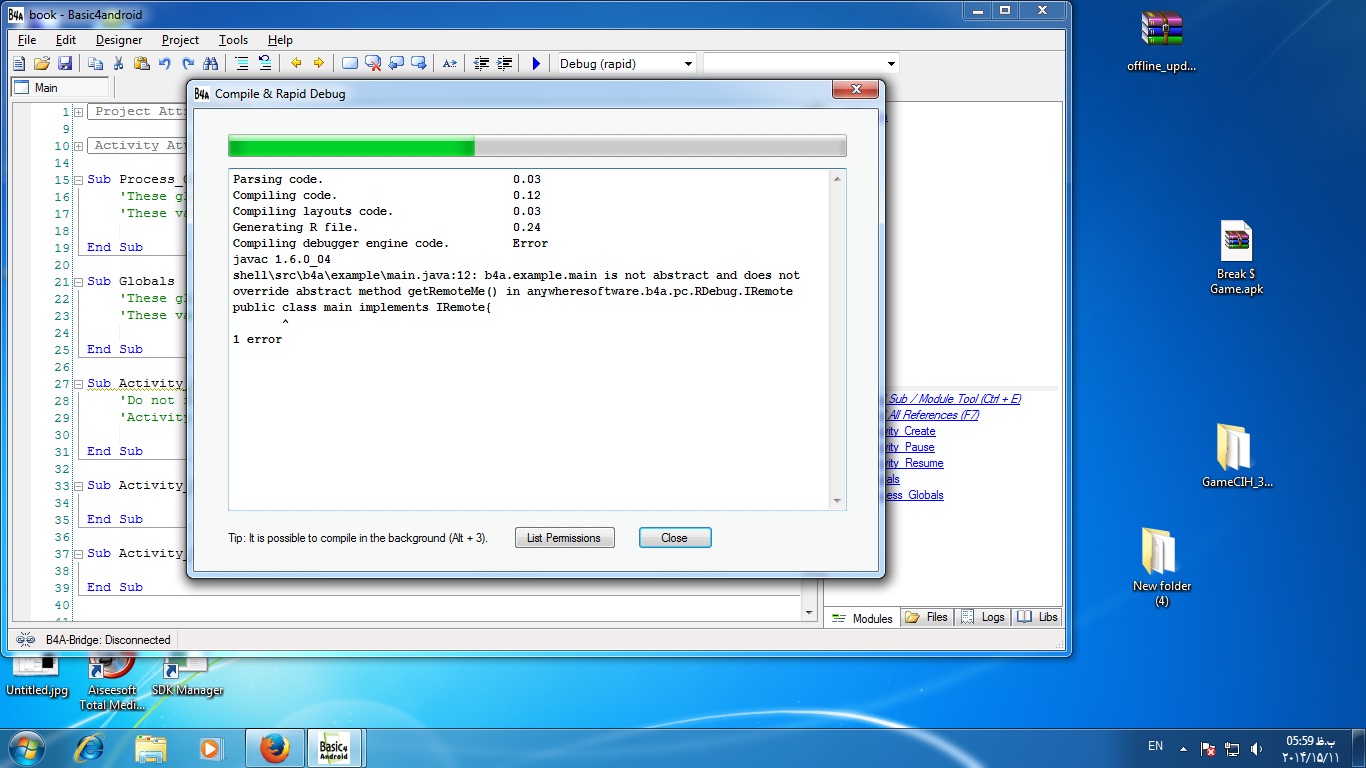The width and height of the screenshot is (1366, 768).
Task: Open Windows Explorer from the taskbar
Action: coord(151,748)
